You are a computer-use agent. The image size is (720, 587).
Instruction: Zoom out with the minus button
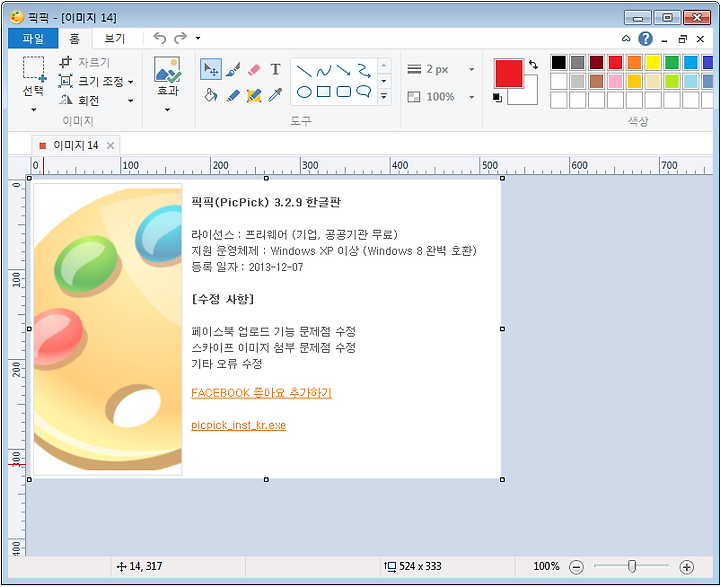click(576, 567)
